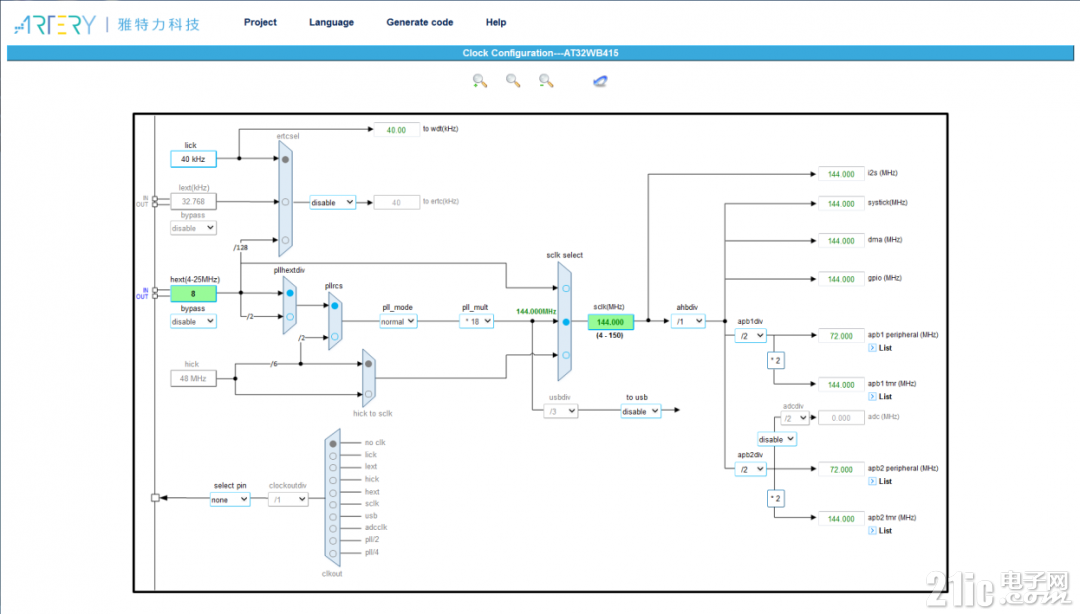Viewport: 1080px width, 614px height.
Task: Open the Language menu
Action: click(331, 22)
